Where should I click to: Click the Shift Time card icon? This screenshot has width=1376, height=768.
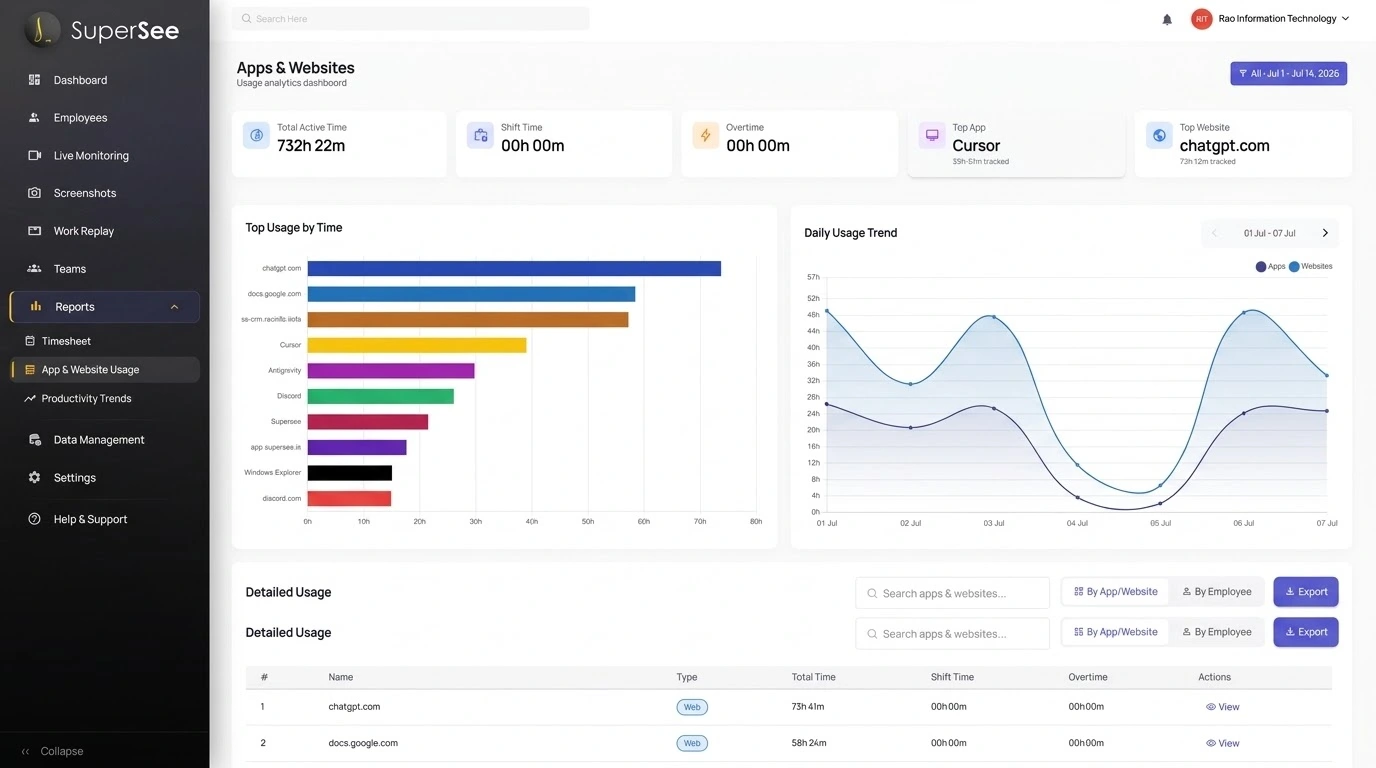point(480,136)
